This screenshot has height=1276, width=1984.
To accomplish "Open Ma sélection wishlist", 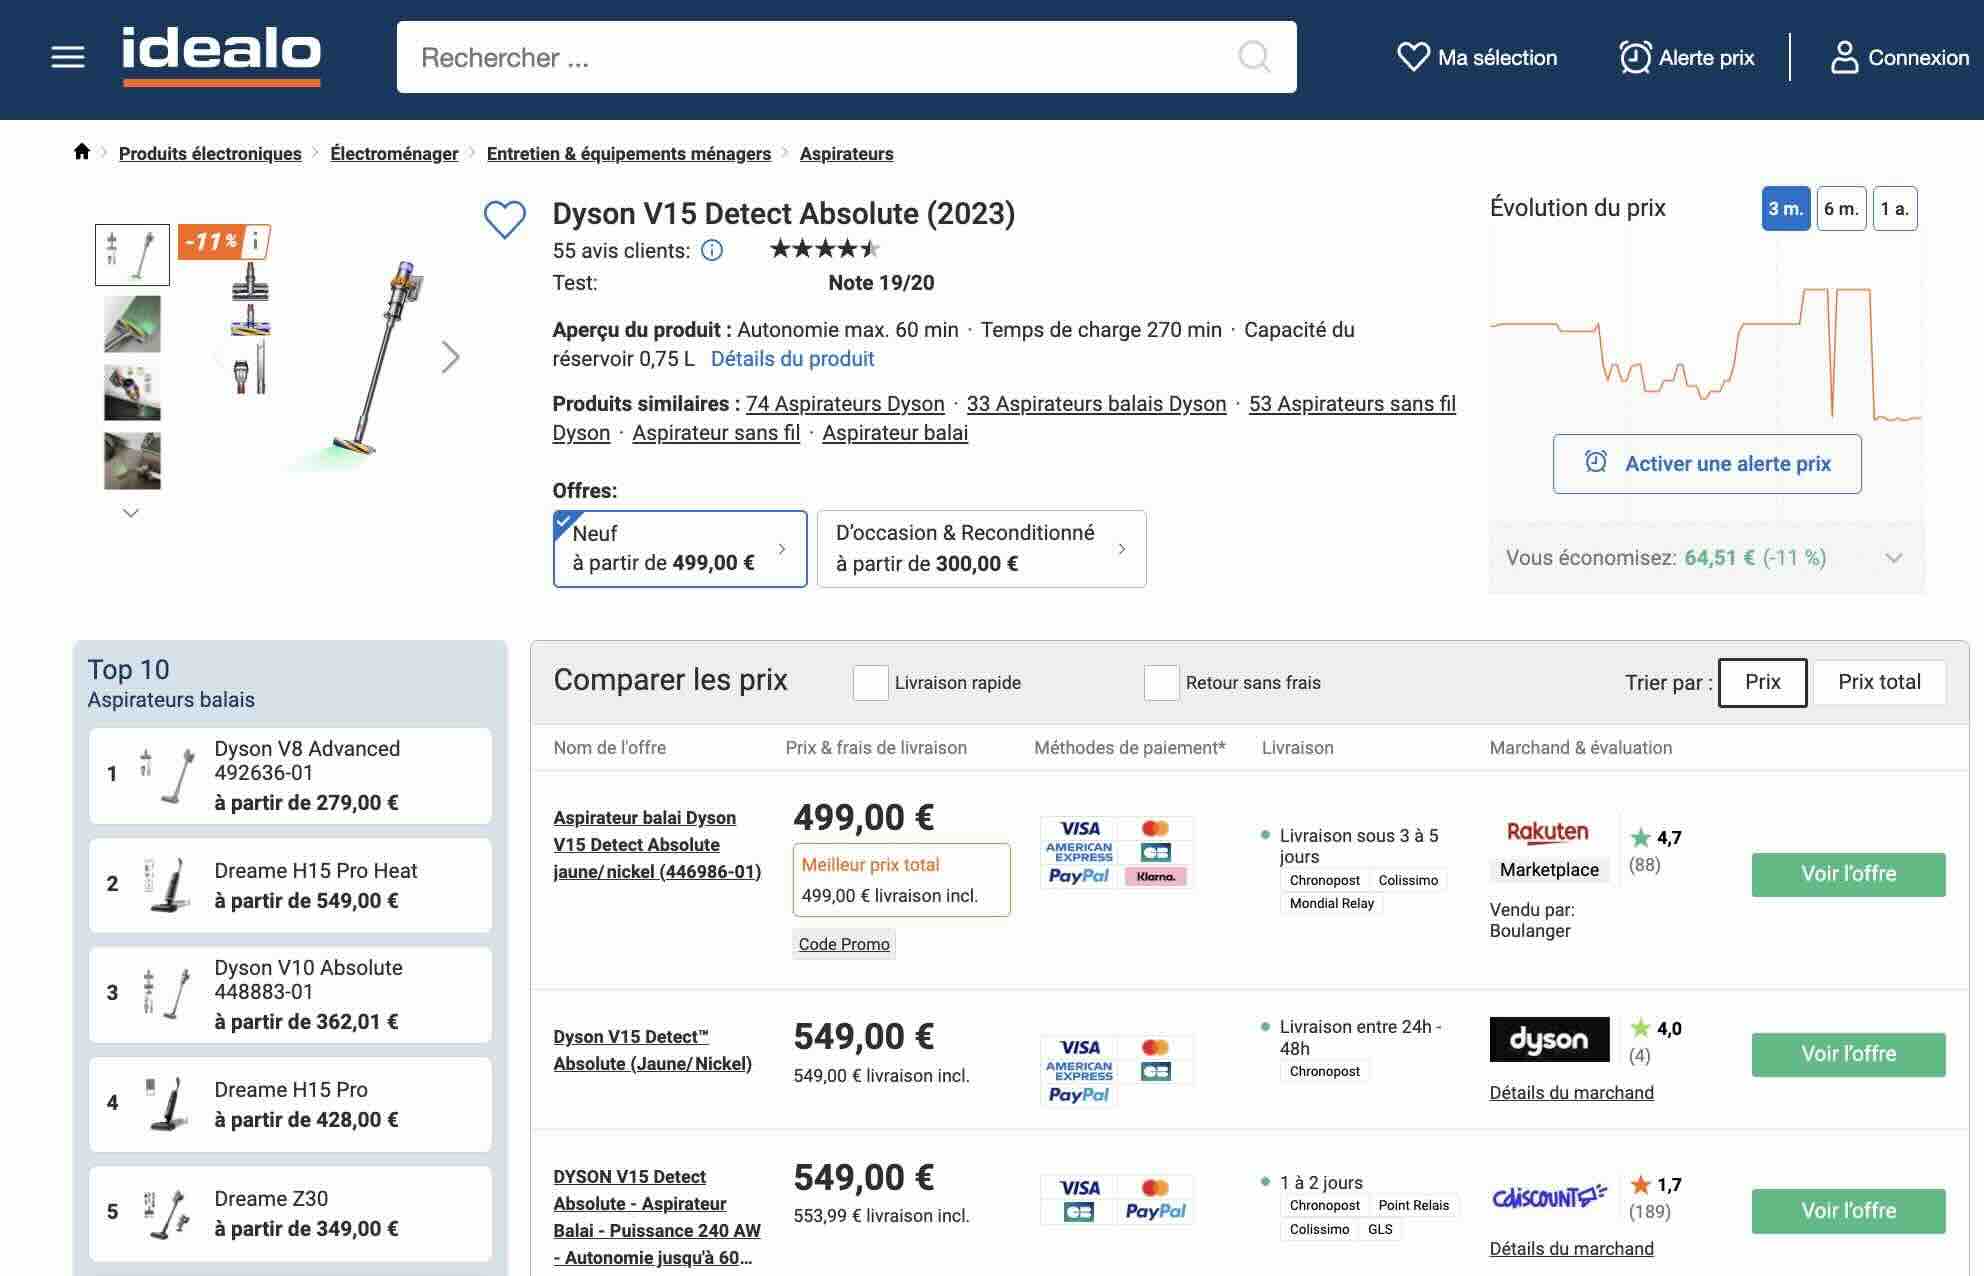I will tap(1477, 57).
